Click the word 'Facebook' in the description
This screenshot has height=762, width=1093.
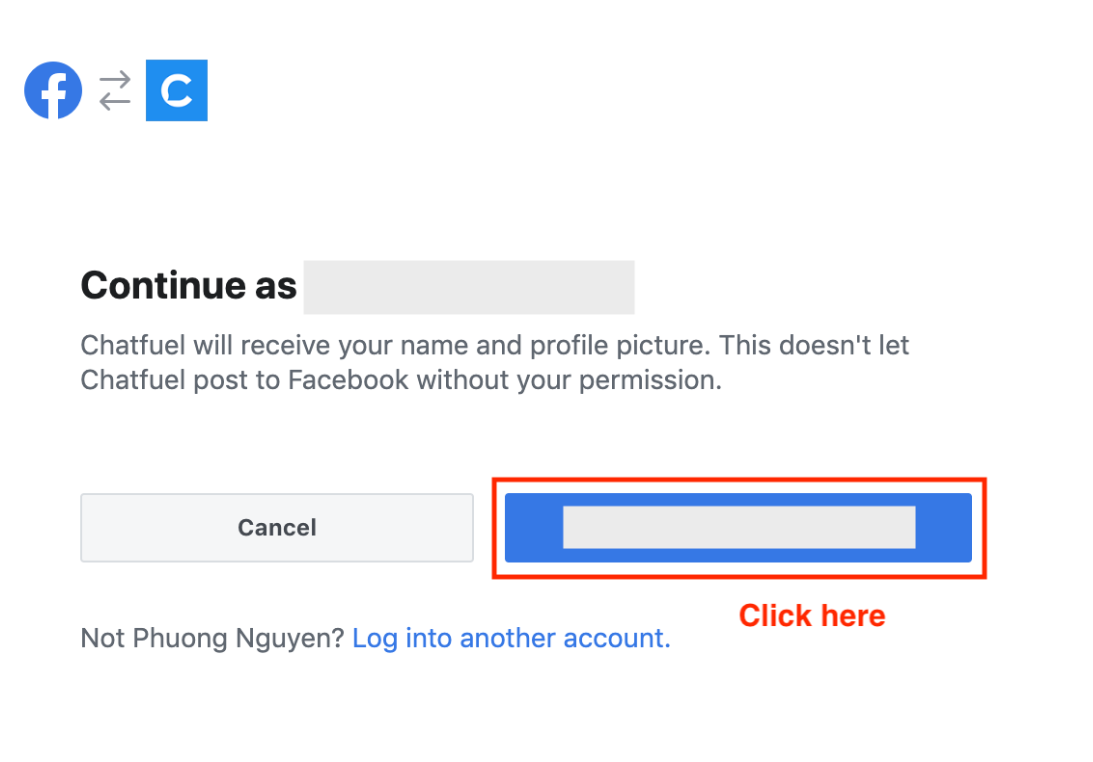[348, 381]
